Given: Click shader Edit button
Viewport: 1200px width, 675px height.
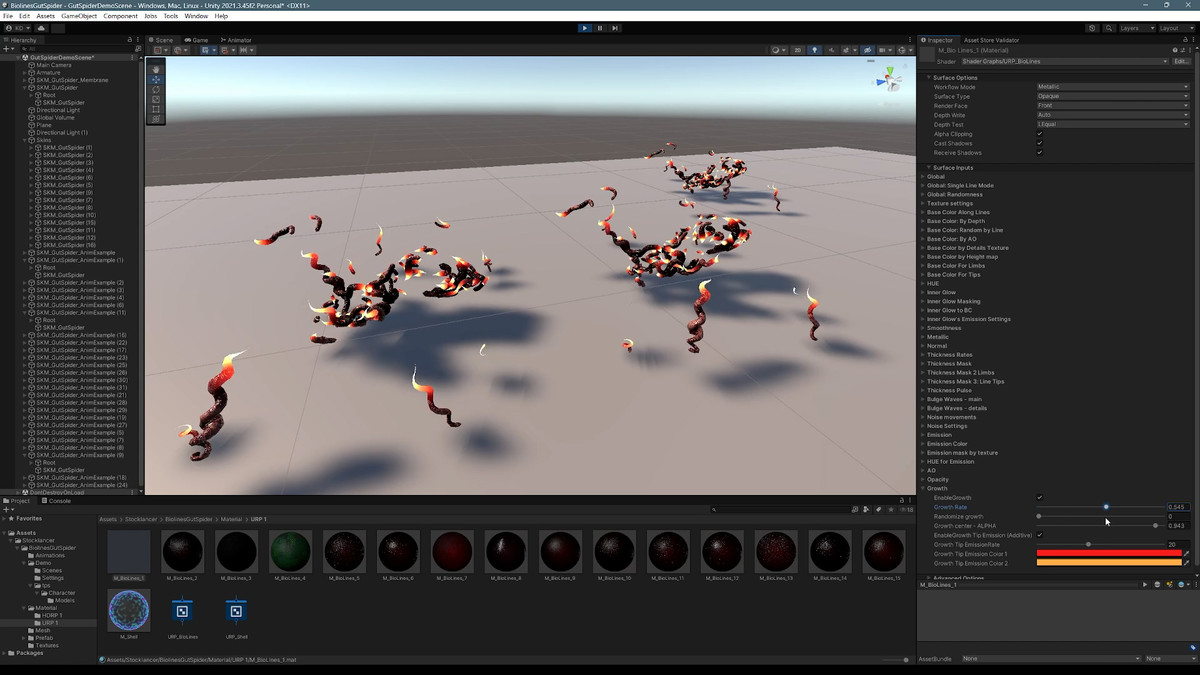Looking at the screenshot, I should (1181, 61).
